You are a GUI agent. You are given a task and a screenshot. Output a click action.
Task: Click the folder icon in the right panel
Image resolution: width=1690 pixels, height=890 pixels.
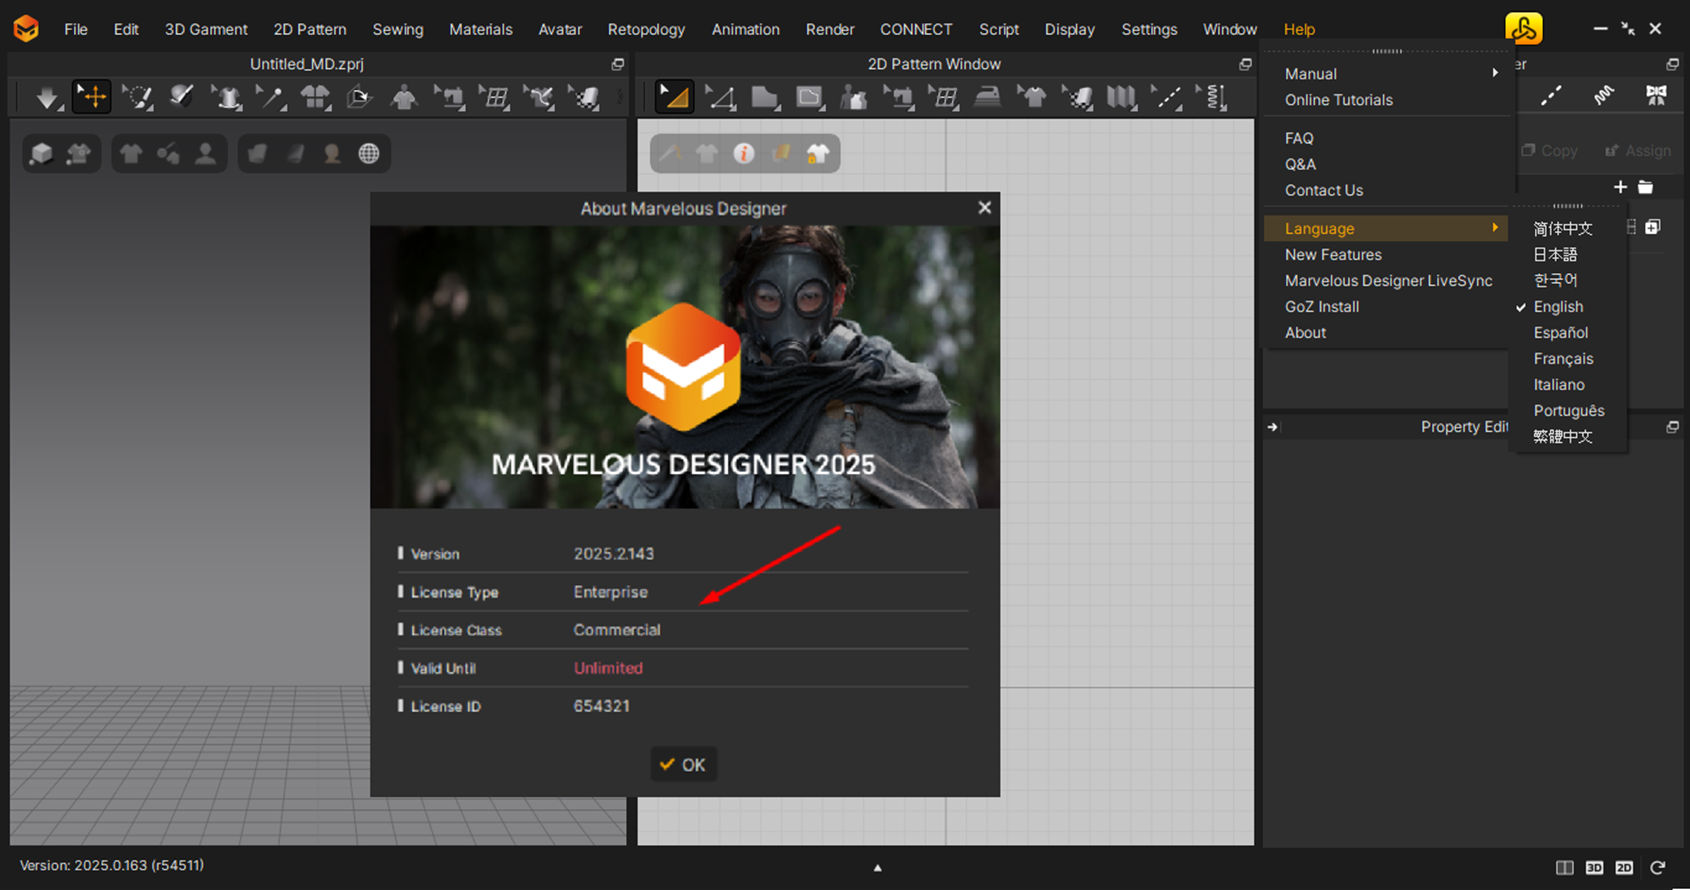(x=1646, y=187)
